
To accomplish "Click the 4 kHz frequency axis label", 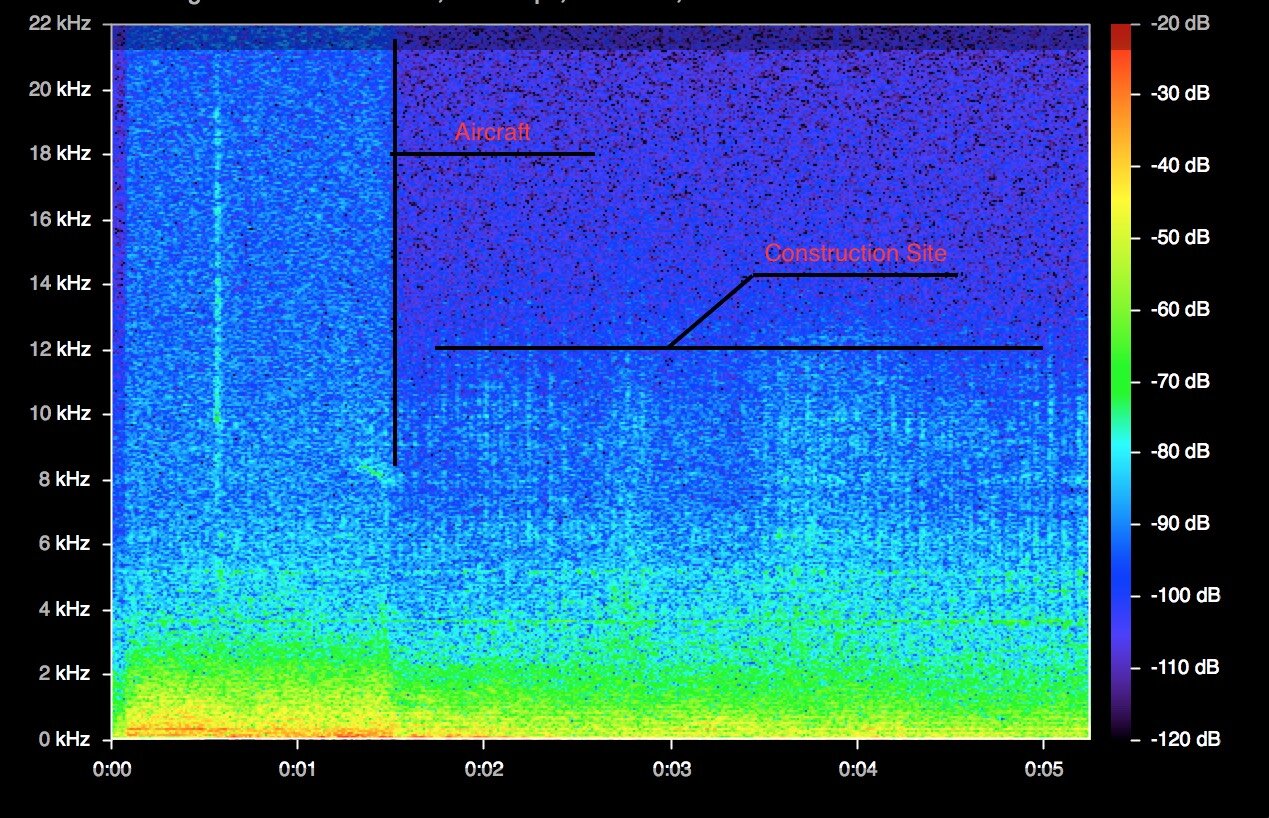I will click(64, 609).
